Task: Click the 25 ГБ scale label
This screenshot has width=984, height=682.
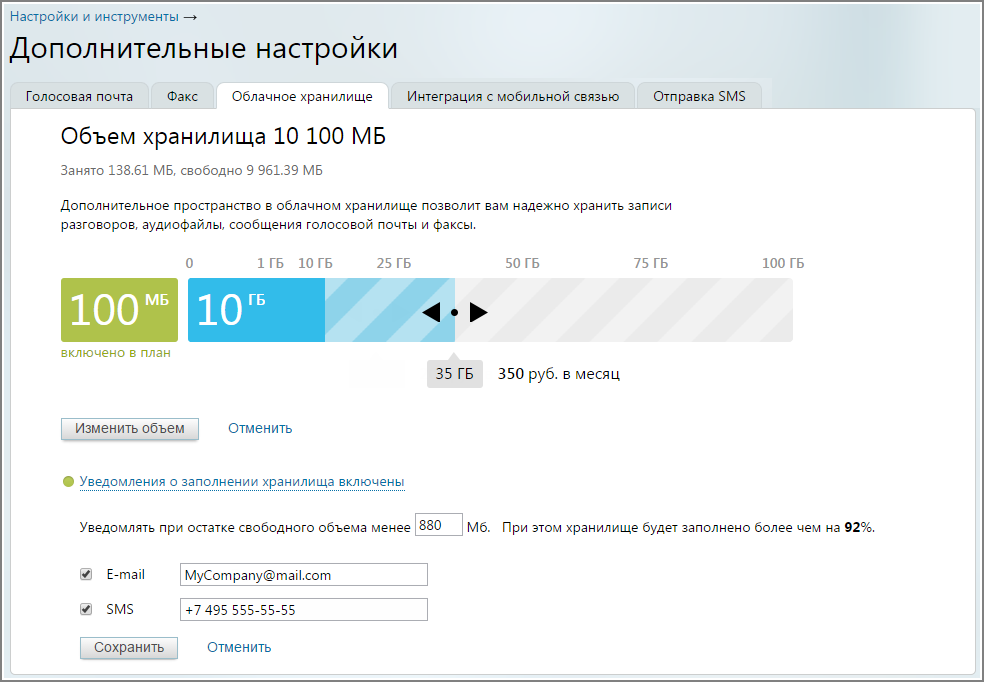Action: tap(393, 264)
